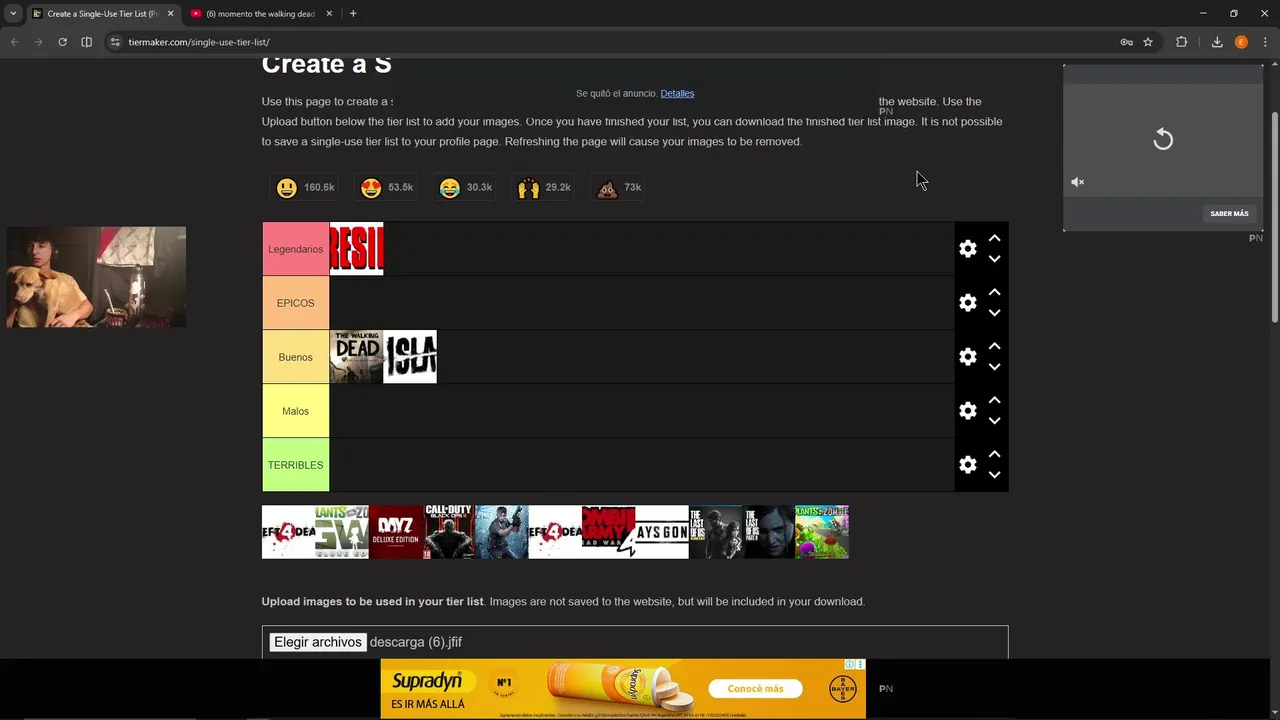Open a new browser tab
The width and height of the screenshot is (1280, 720).
[353, 14]
